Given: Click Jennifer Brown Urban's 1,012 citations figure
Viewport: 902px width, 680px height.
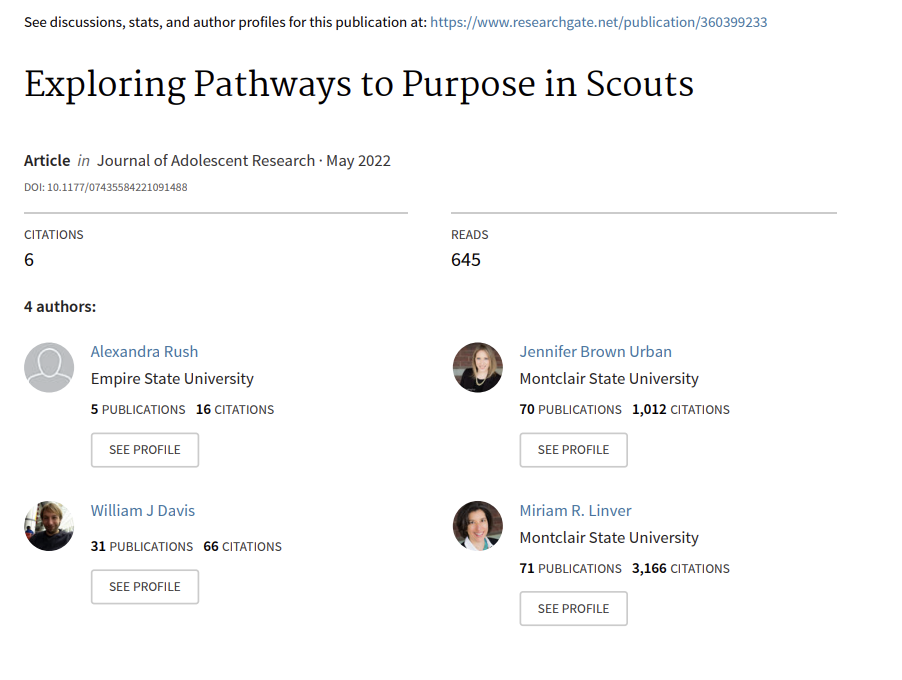Looking at the screenshot, I should tap(649, 410).
